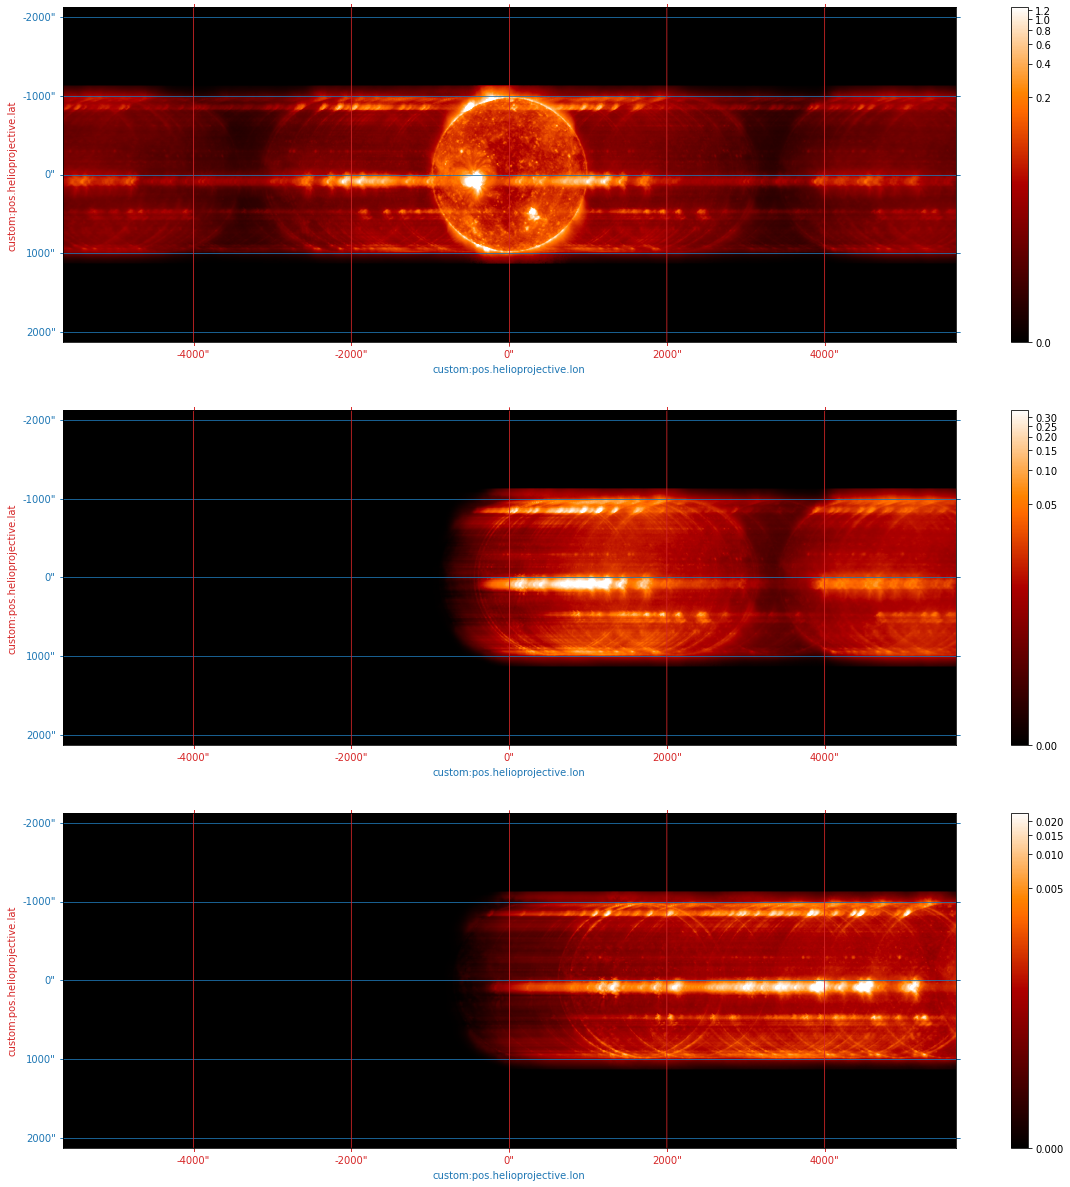Click the 0.30 tick on the second colorbar
Image resolution: width=1070 pixels, height=1187 pixels.
[x=1046, y=418]
